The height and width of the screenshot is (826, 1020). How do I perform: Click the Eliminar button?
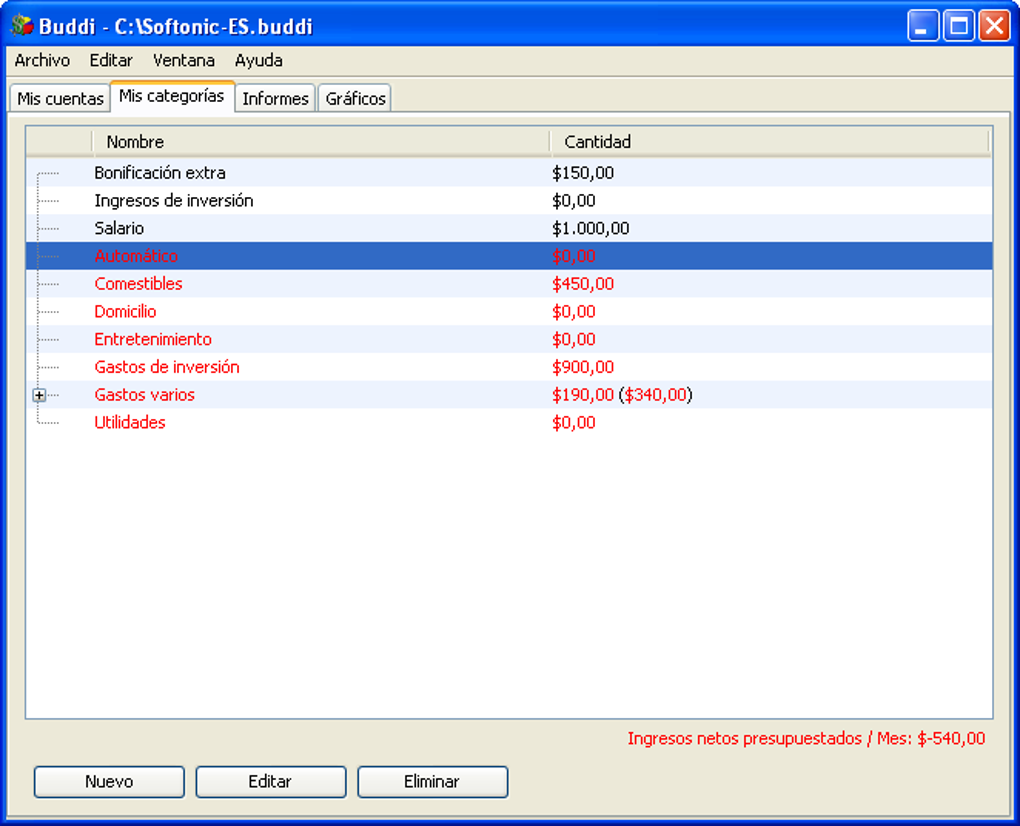tap(432, 781)
